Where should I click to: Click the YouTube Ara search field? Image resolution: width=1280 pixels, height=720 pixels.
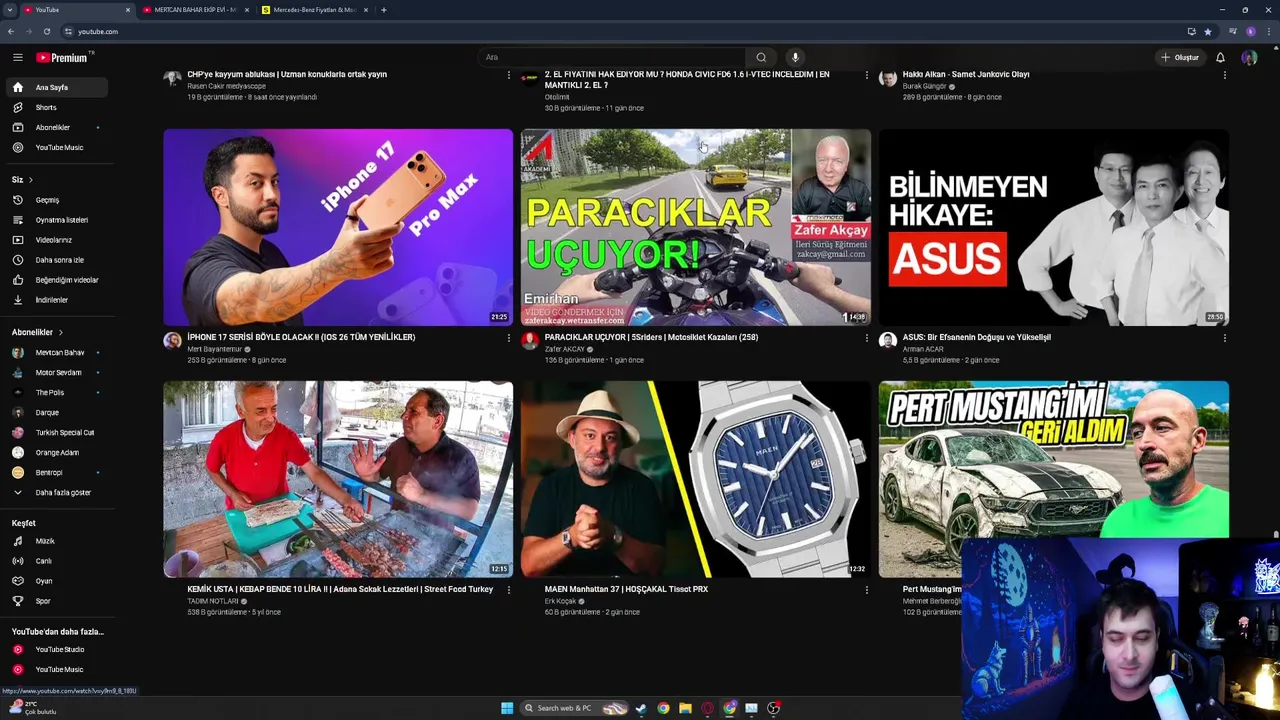610,57
